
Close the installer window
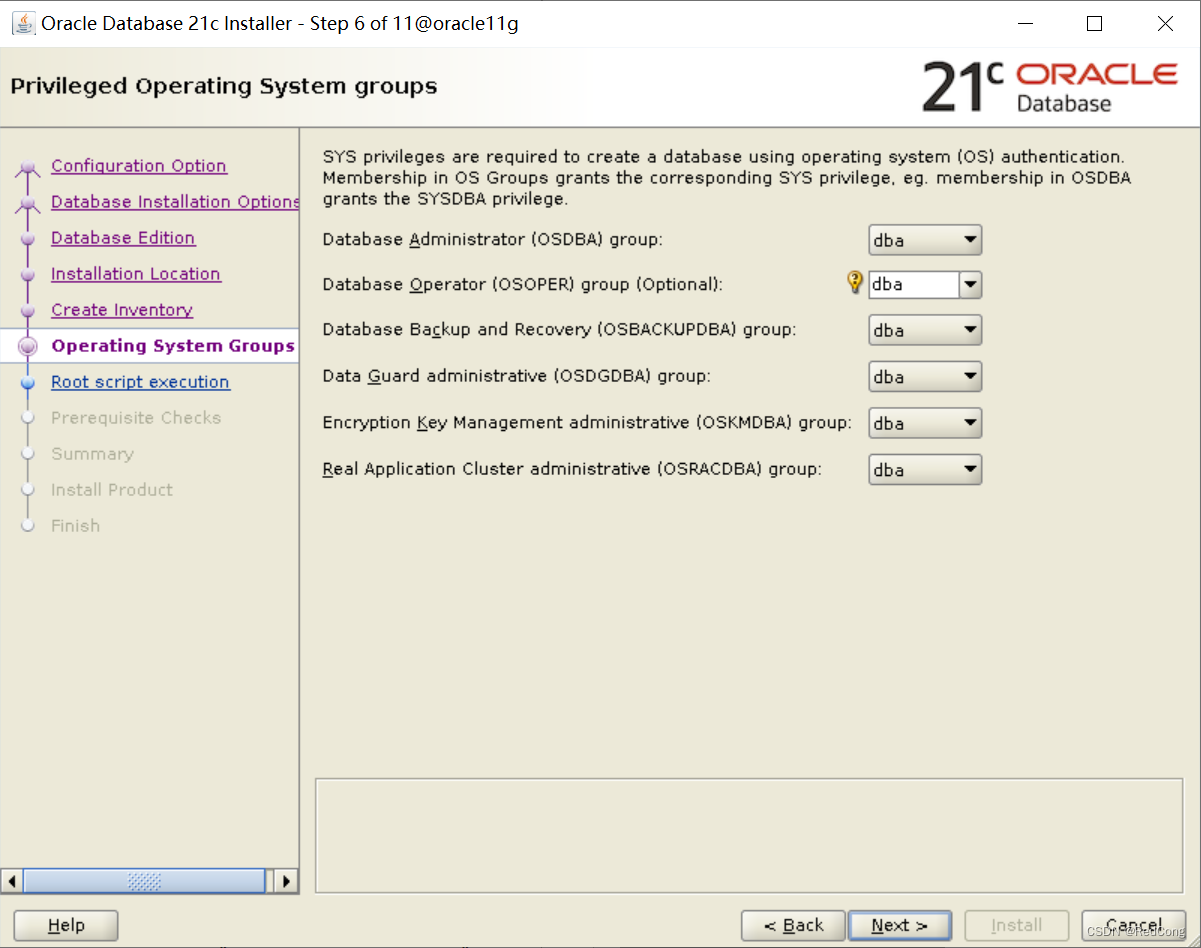pyautogui.click(x=1165, y=24)
